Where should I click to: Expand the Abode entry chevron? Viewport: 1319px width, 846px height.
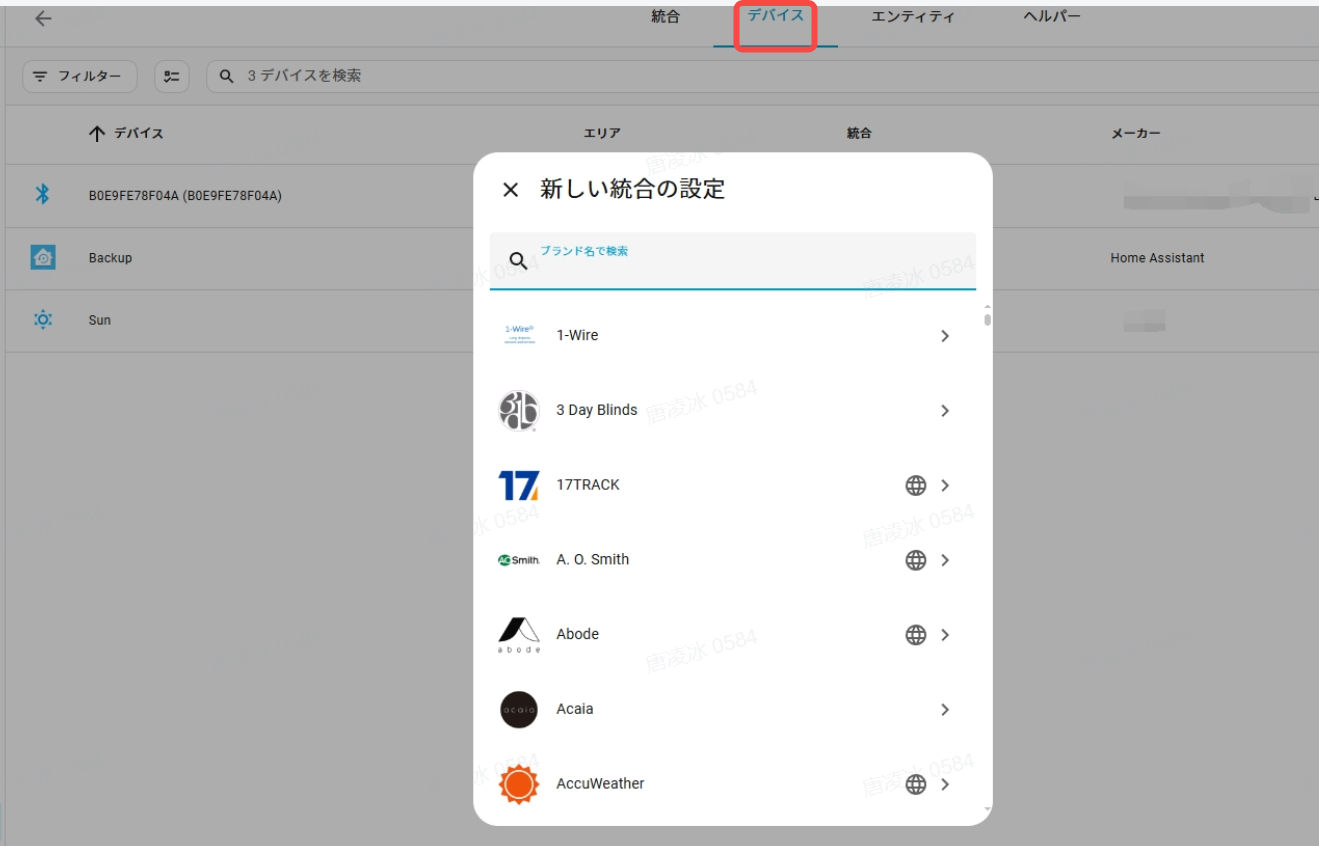(945, 635)
